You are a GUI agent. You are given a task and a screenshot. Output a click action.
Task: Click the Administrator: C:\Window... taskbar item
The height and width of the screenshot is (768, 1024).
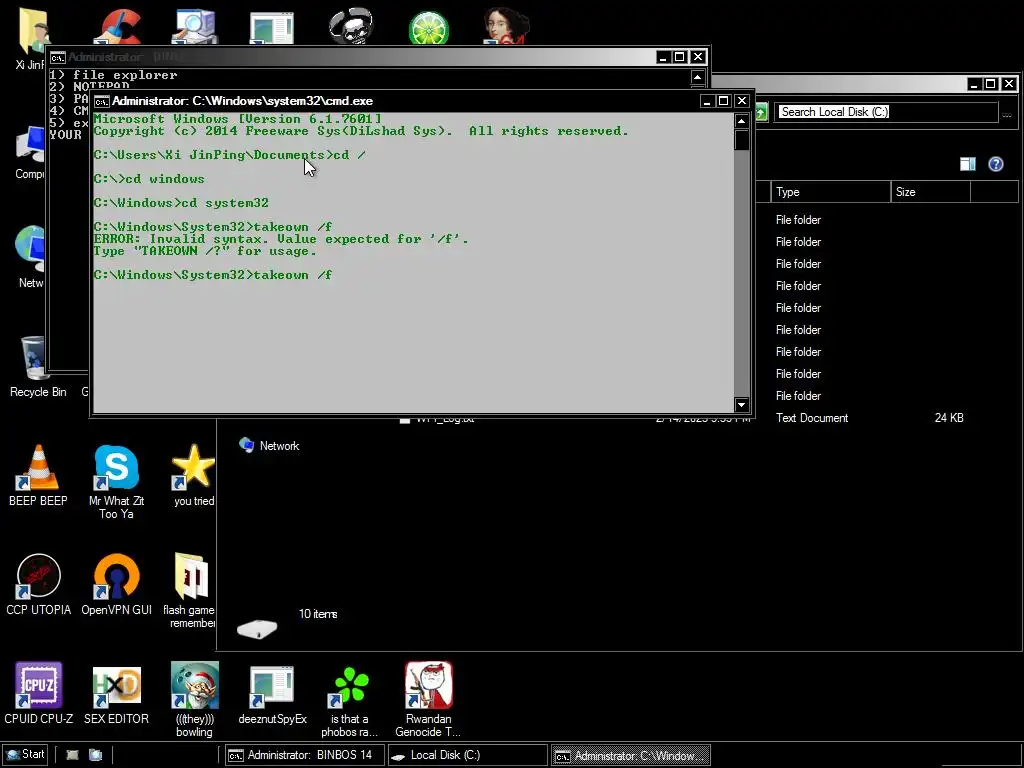click(x=631, y=756)
